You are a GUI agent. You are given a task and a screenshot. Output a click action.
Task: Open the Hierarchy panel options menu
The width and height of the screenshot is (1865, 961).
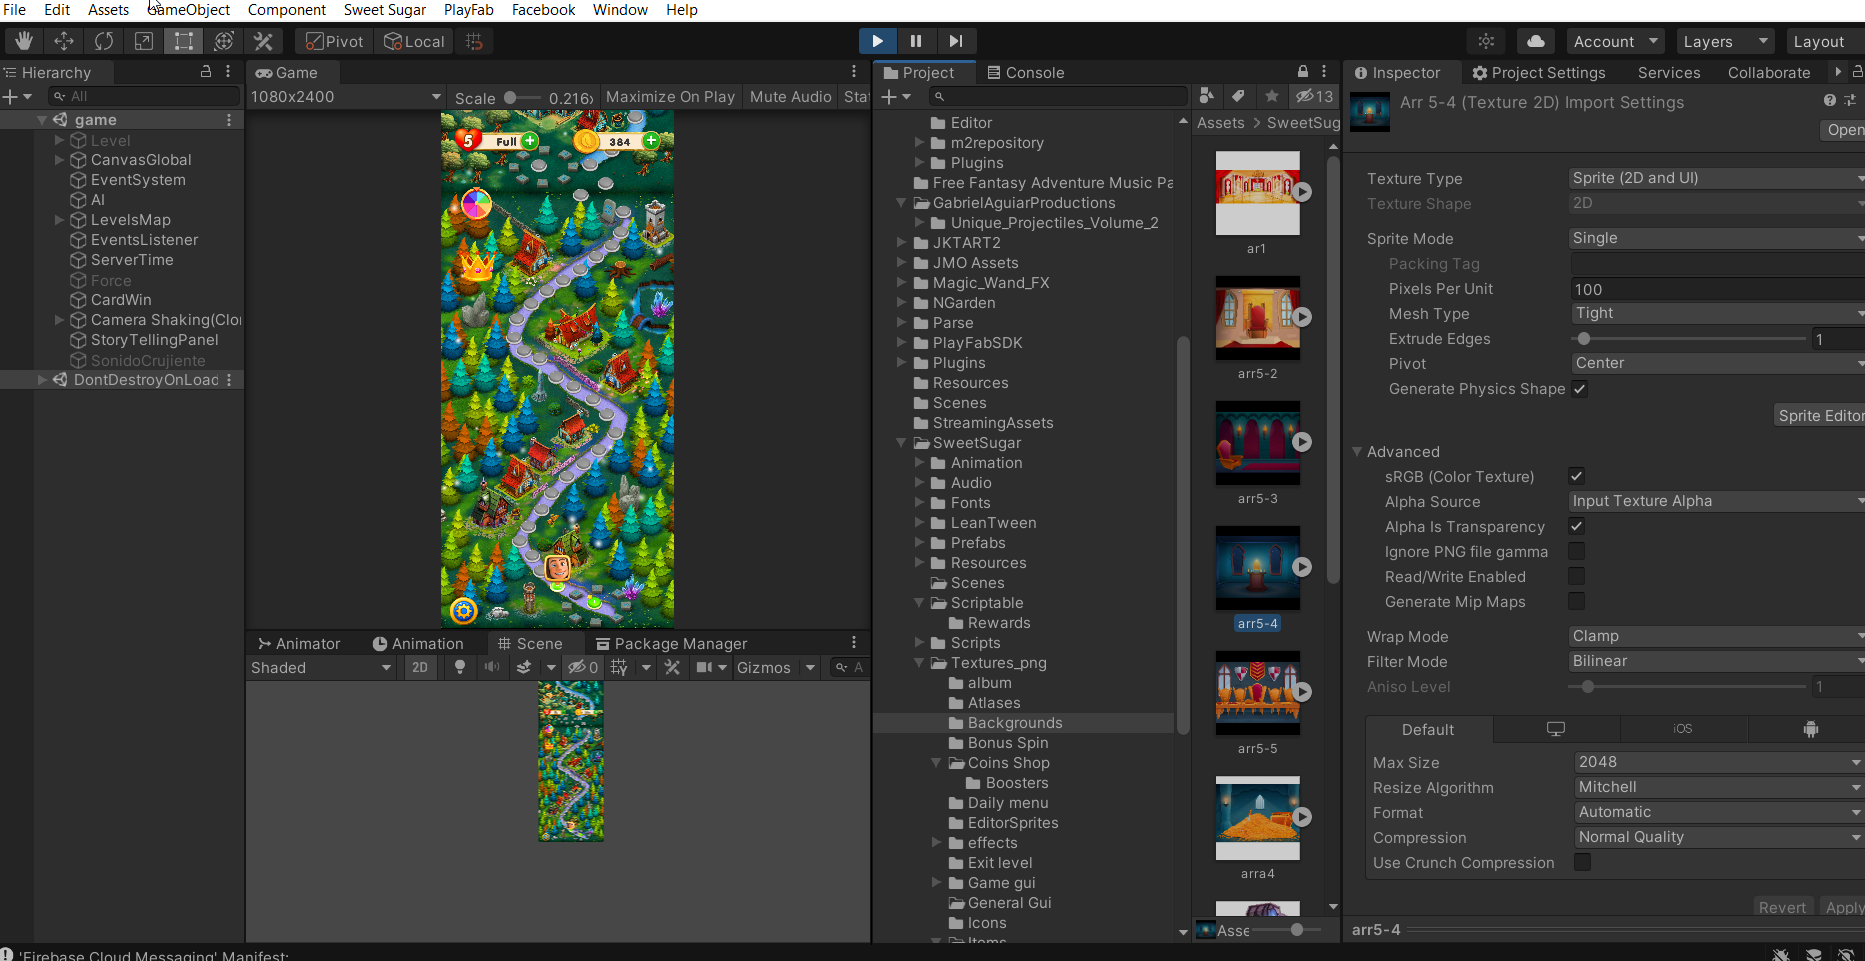228,72
